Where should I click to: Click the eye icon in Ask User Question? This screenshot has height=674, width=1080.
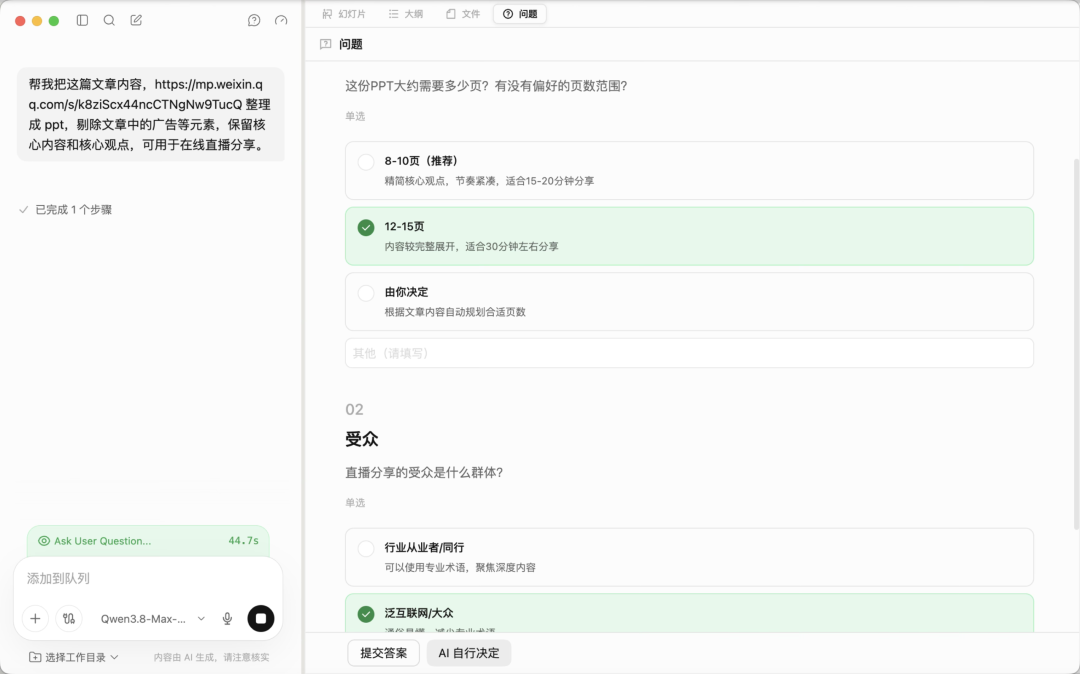(44, 541)
